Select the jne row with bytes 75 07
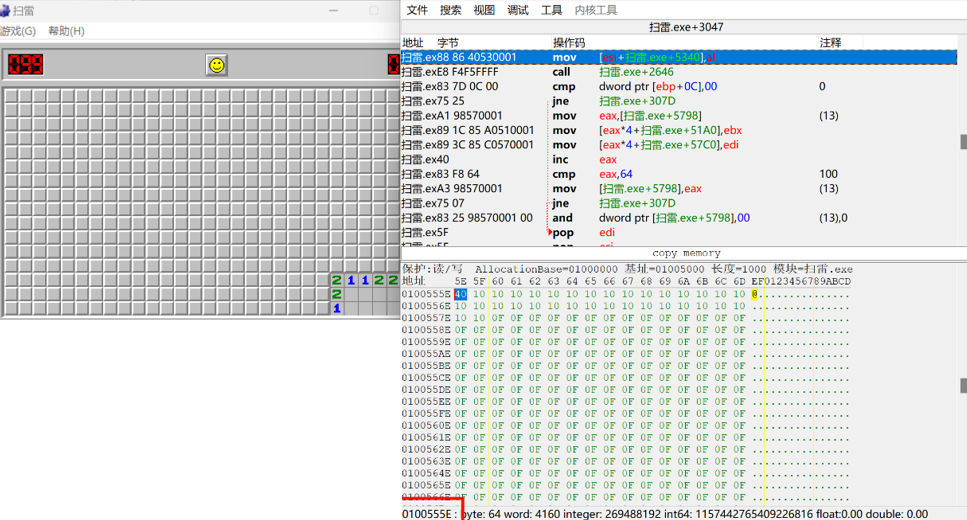Screen dimensions: 967x520 (678, 203)
